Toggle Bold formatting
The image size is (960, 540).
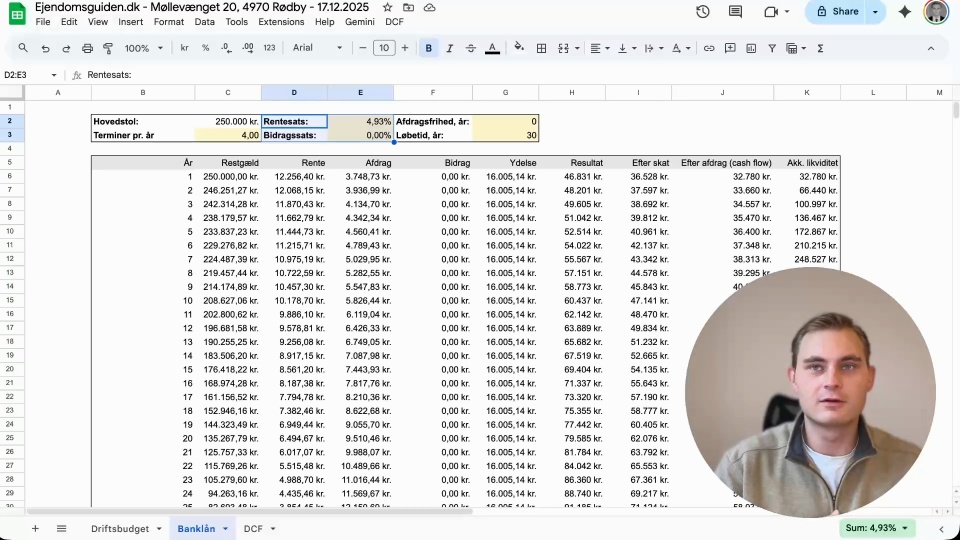coord(429,48)
